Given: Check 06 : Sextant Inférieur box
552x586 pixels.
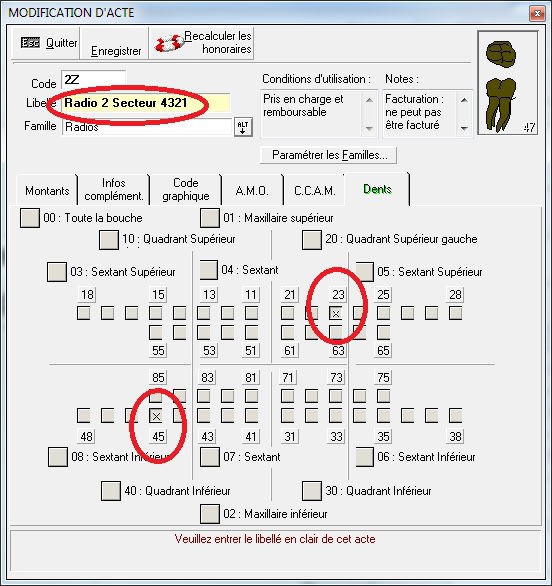Looking at the screenshot, I should pos(365,457).
